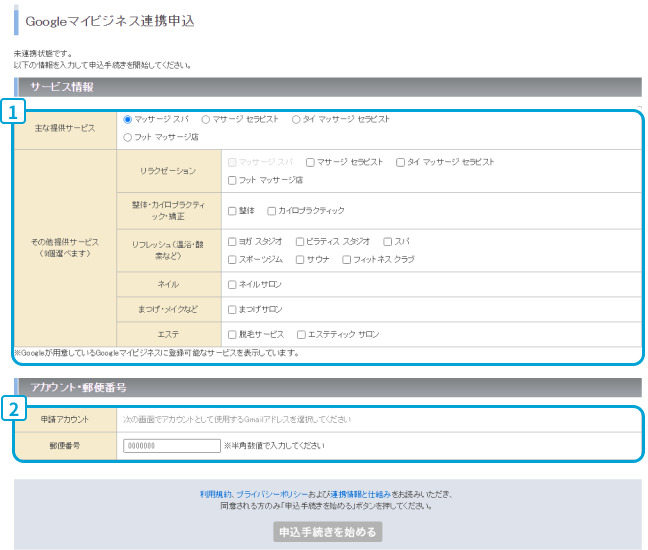Open the プライバシーポリシー link
Viewport: 648px width, 550px height.
273,494
